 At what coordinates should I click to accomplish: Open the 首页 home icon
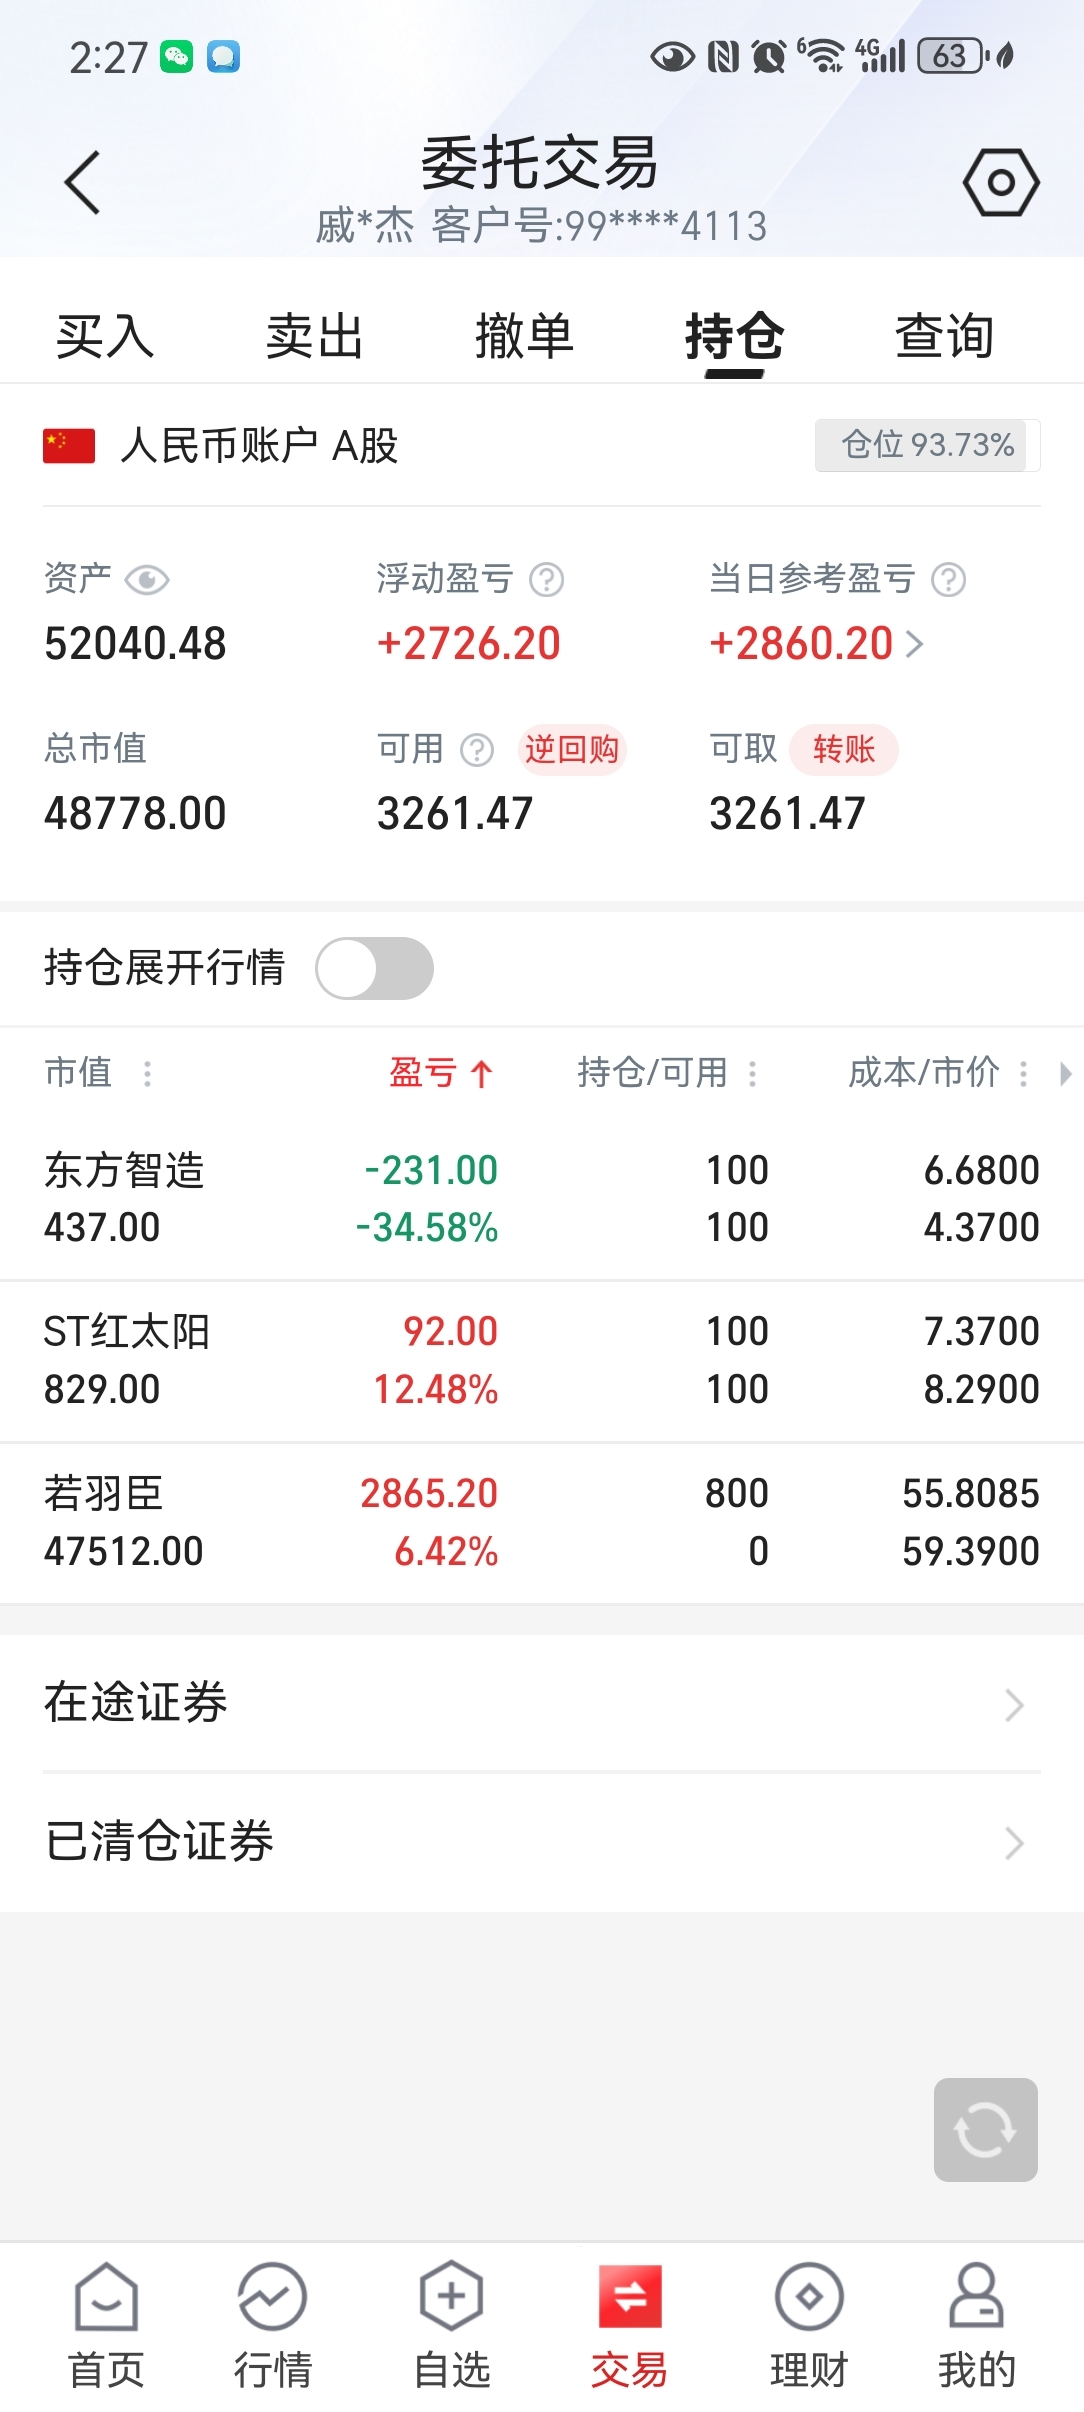pos(106,2297)
